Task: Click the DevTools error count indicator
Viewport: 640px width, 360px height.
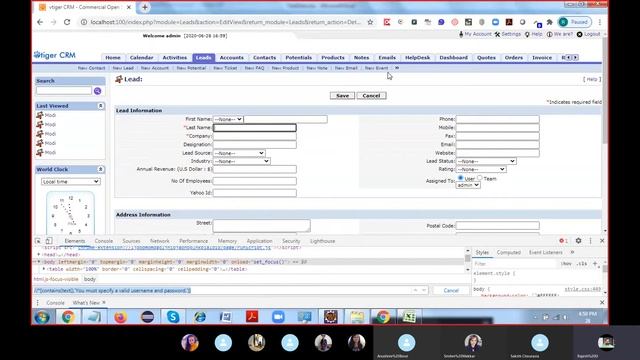Action: 563,241
